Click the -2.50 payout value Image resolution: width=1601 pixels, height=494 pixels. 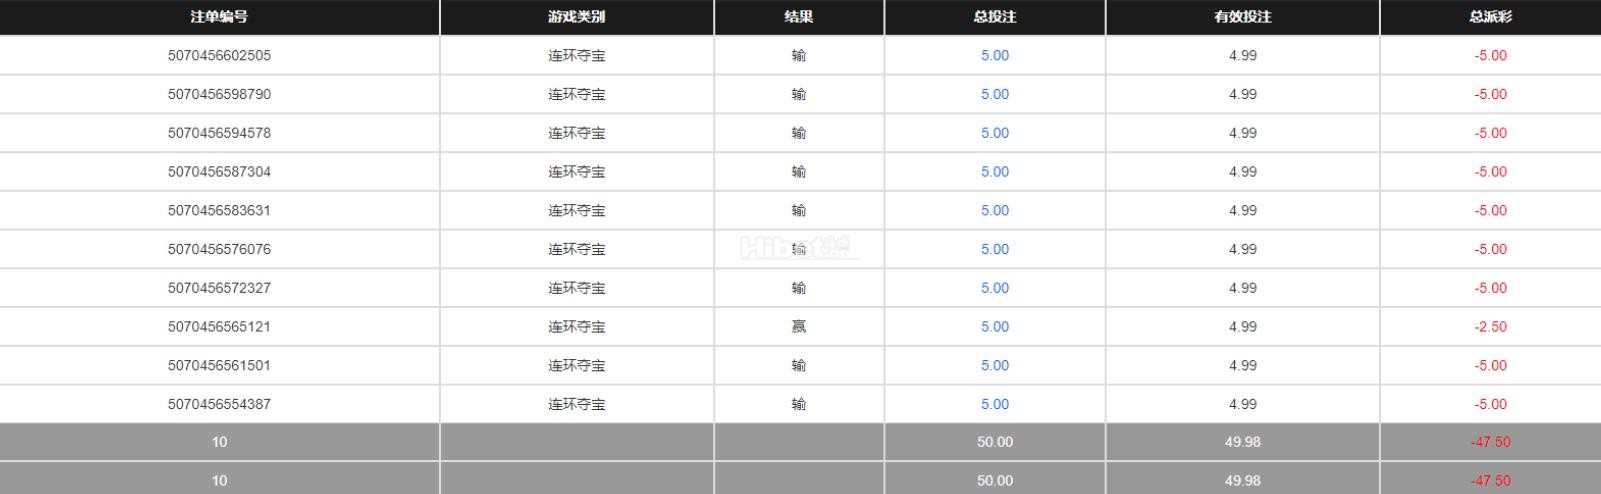1490,327
